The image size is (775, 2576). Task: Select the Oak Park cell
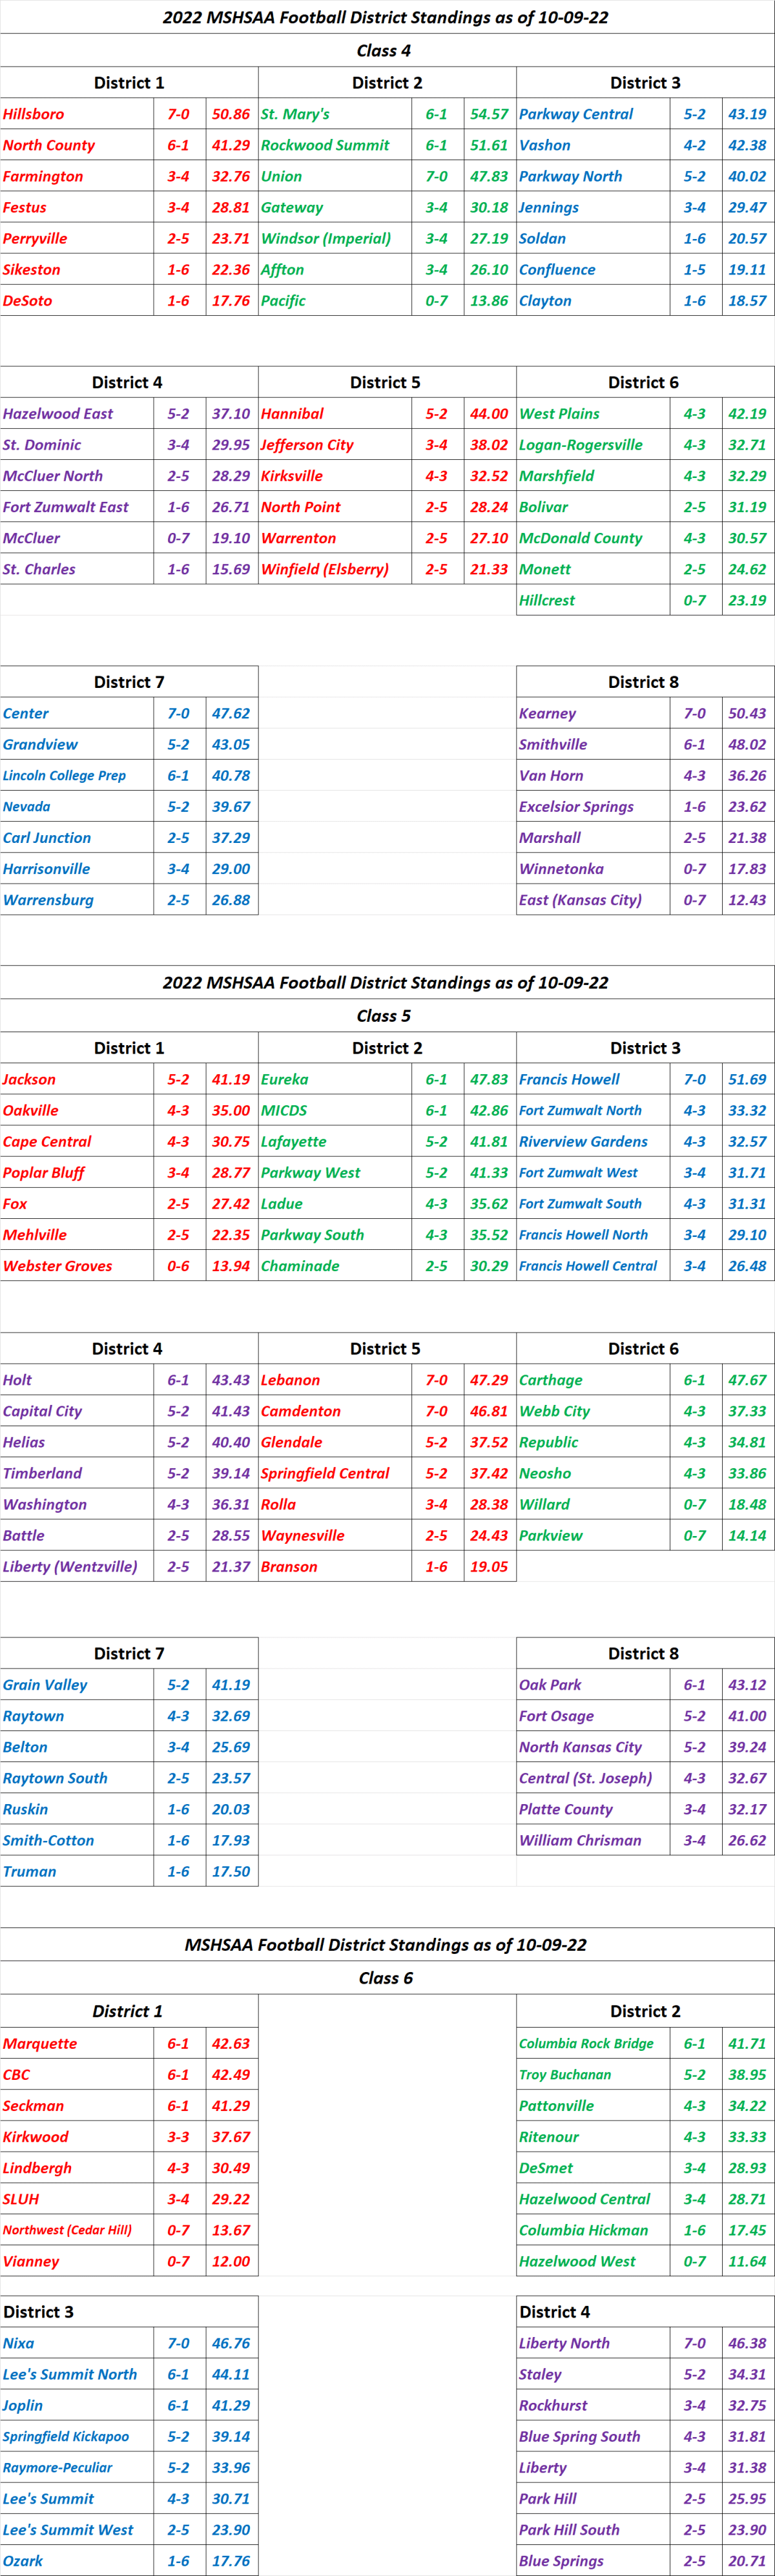593,1684
